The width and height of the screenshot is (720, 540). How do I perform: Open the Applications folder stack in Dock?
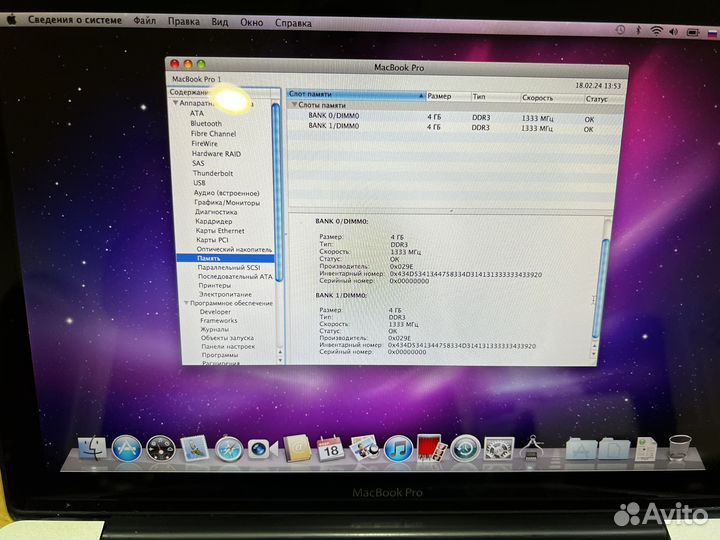coord(581,448)
